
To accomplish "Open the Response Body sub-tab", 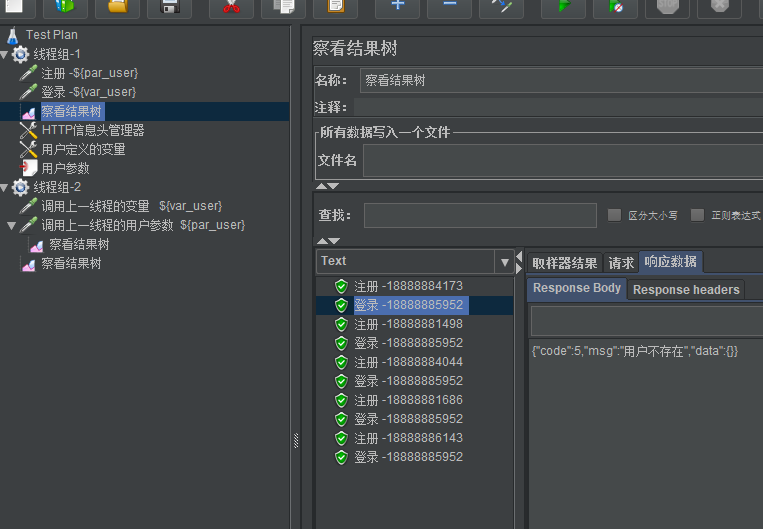I will pyautogui.click(x=577, y=289).
